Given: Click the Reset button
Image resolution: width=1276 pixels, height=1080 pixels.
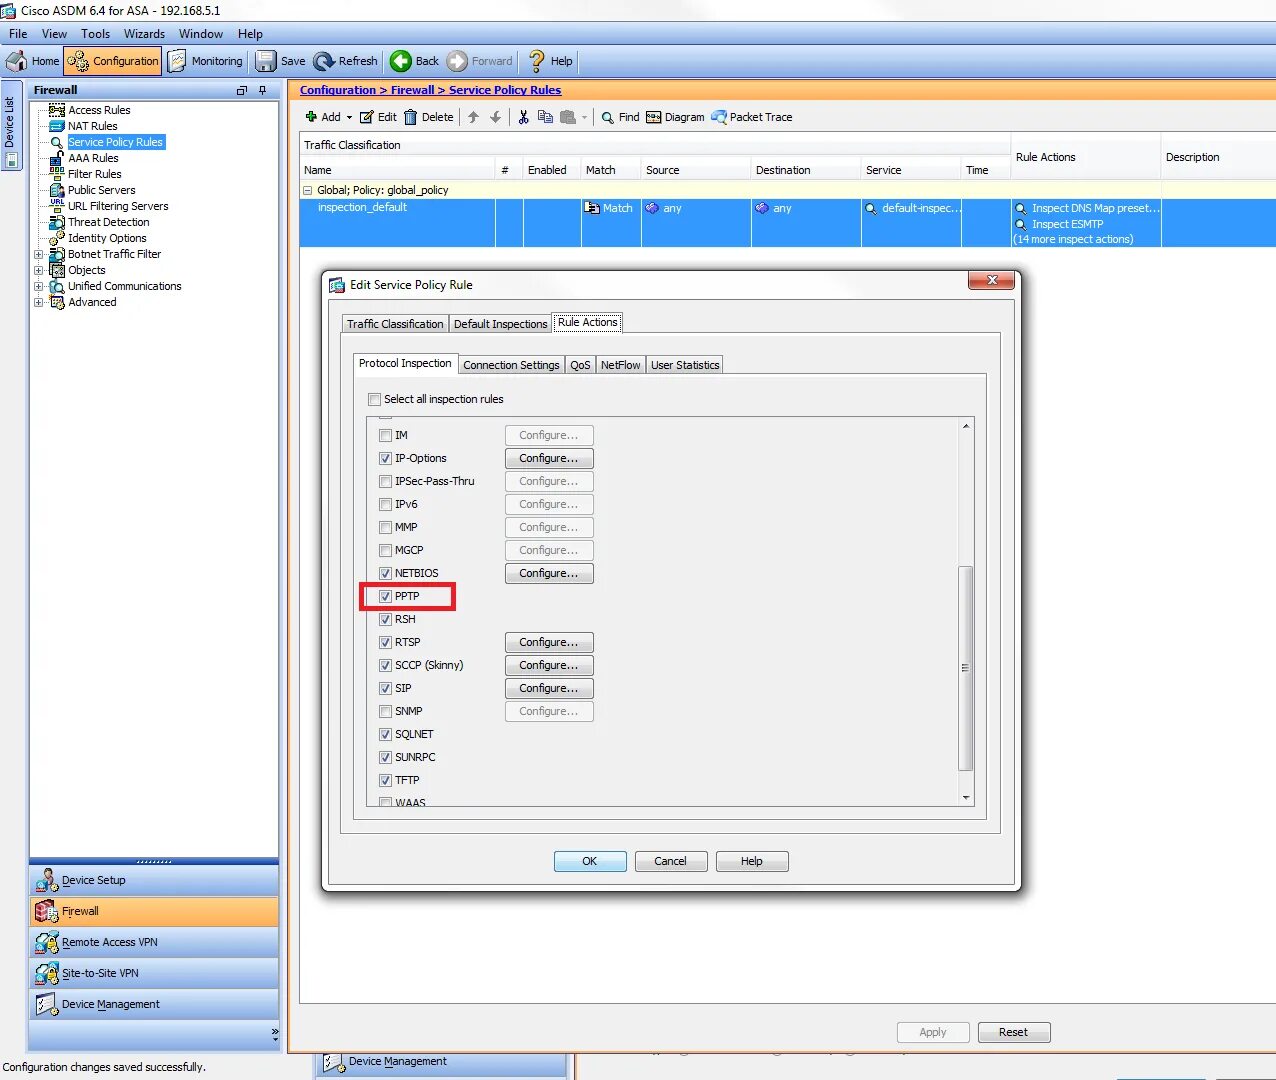Looking at the screenshot, I should point(1013,1032).
